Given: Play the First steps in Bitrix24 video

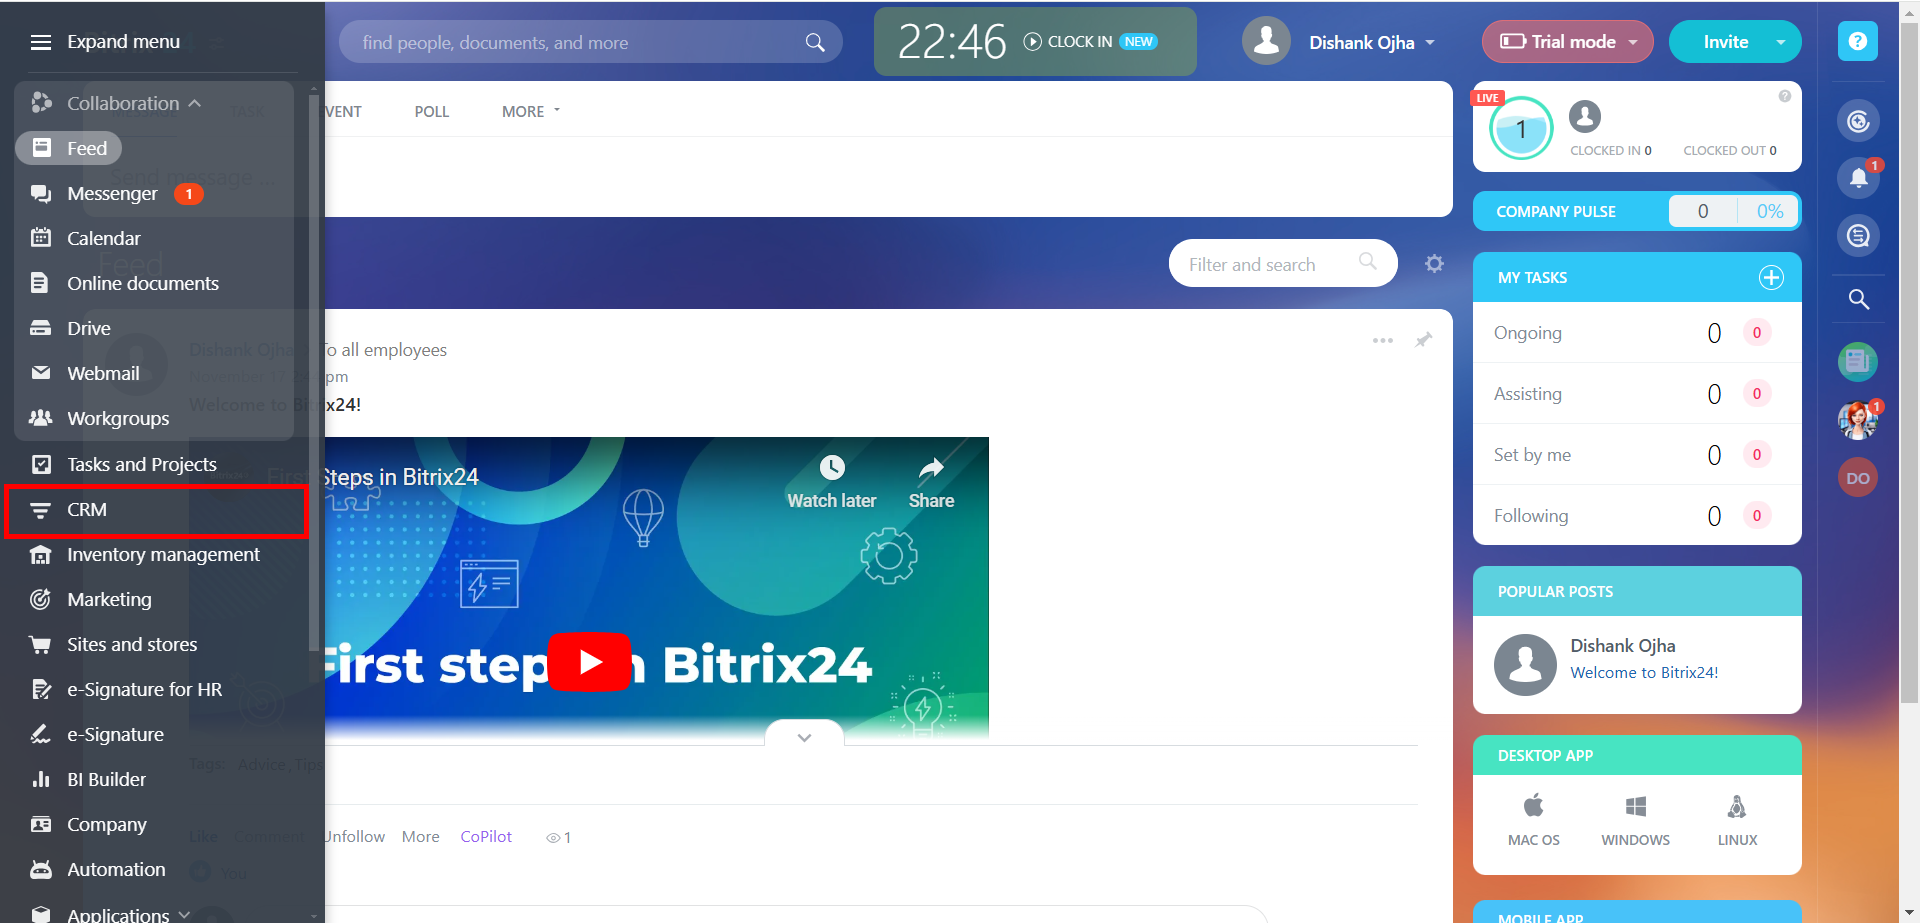Looking at the screenshot, I should (x=589, y=662).
